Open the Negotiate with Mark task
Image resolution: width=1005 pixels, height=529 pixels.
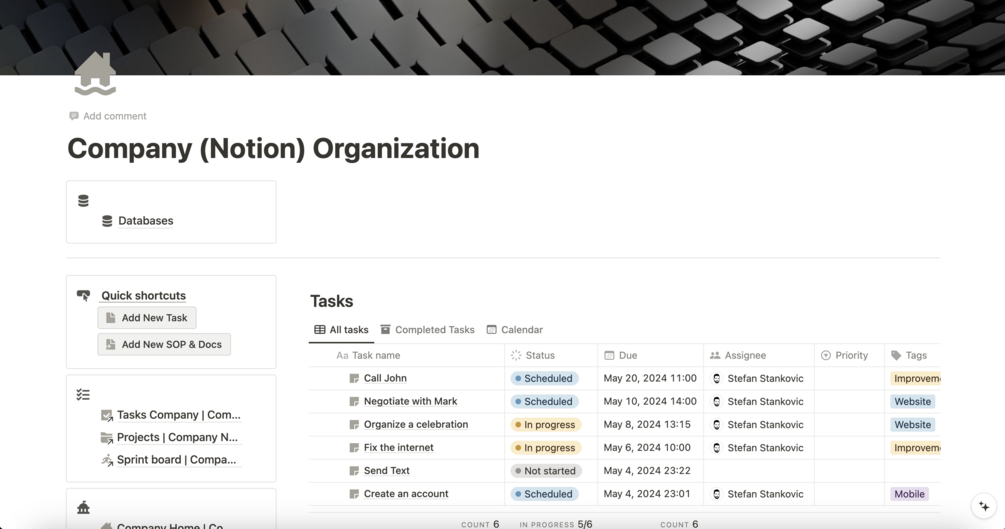[410, 401]
